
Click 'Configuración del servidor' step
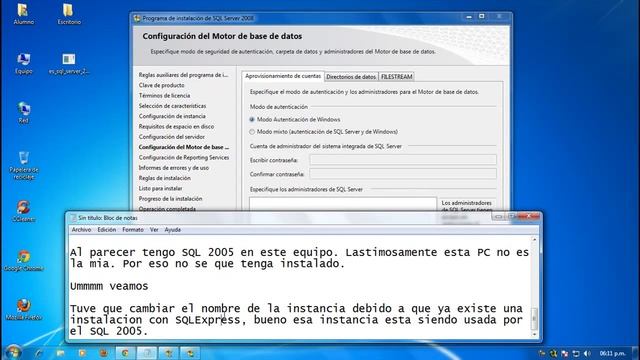pos(172,137)
